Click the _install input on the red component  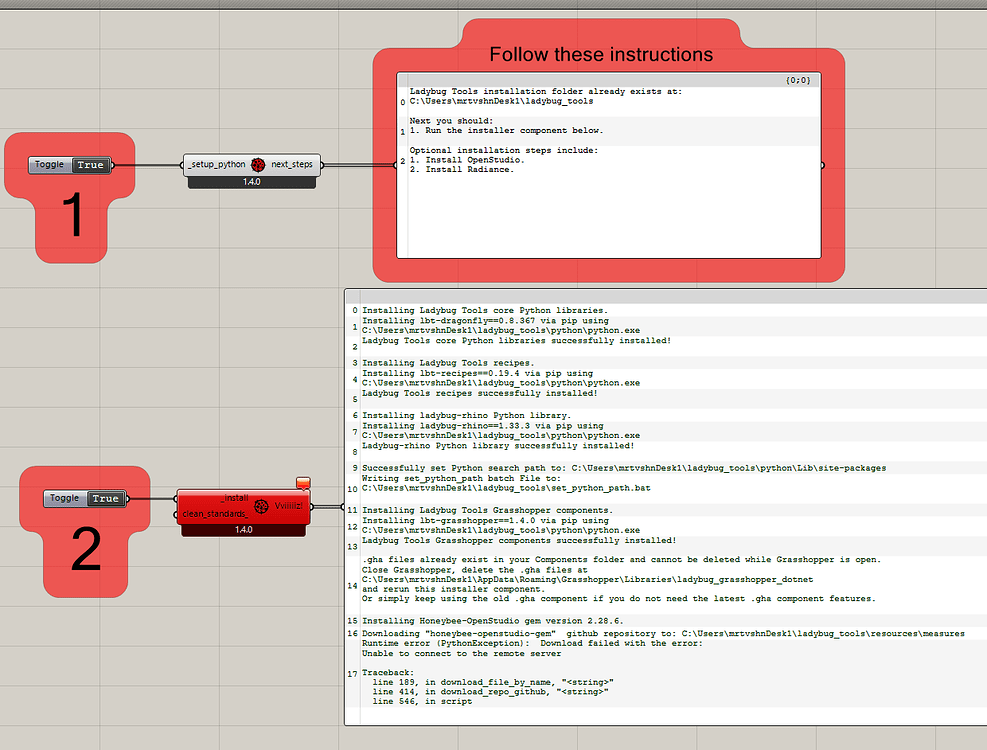(x=235, y=498)
